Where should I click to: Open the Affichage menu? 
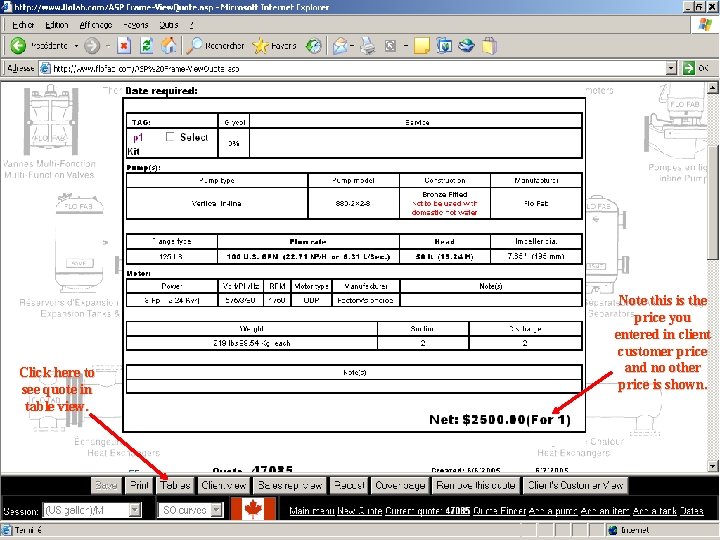tap(96, 25)
